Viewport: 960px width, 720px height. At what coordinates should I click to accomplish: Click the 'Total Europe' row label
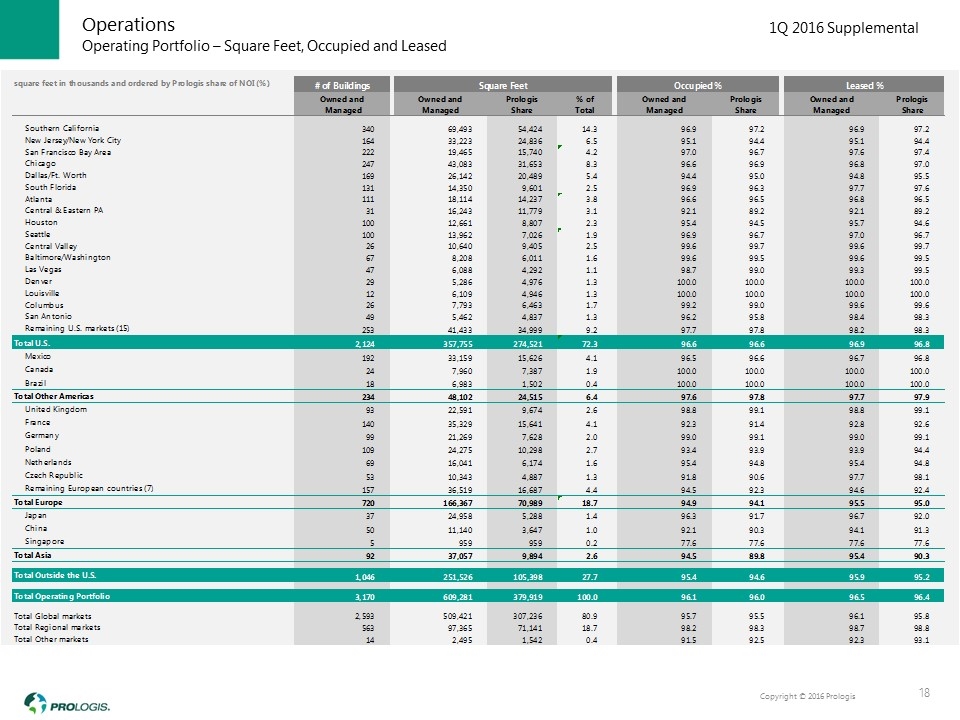(39, 500)
